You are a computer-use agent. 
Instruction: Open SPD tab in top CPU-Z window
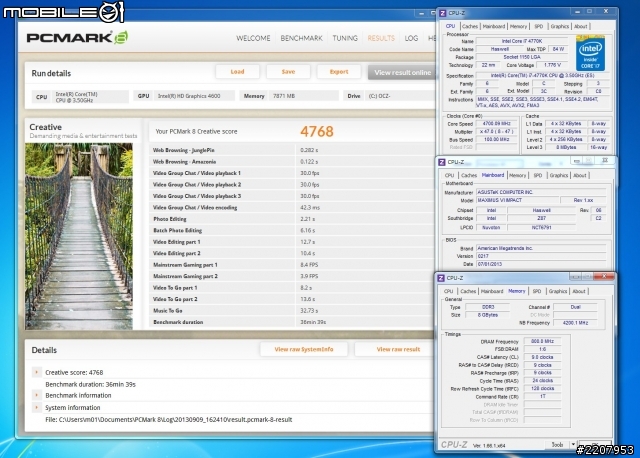539,26
